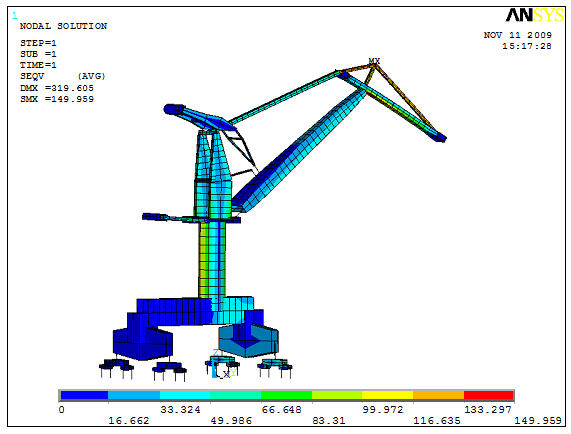Click the window number 1 label
Image resolution: width=571 pixels, height=434 pixels.
point(15,16)
